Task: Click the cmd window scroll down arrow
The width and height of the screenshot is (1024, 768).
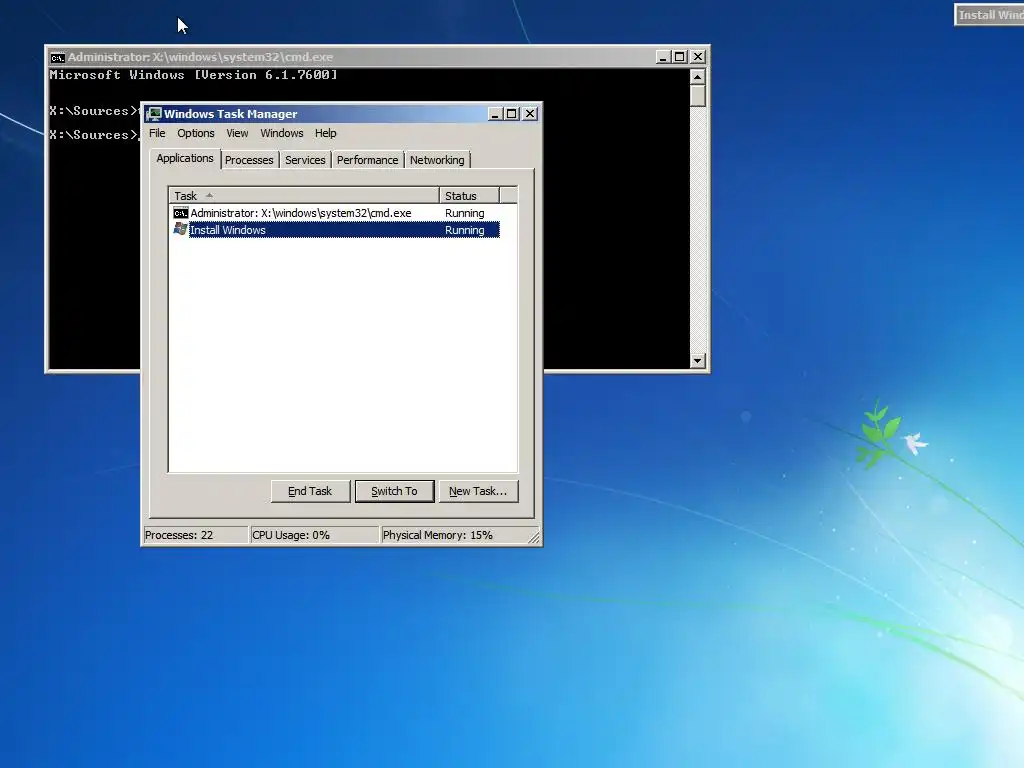Action: tap(697, 360)
